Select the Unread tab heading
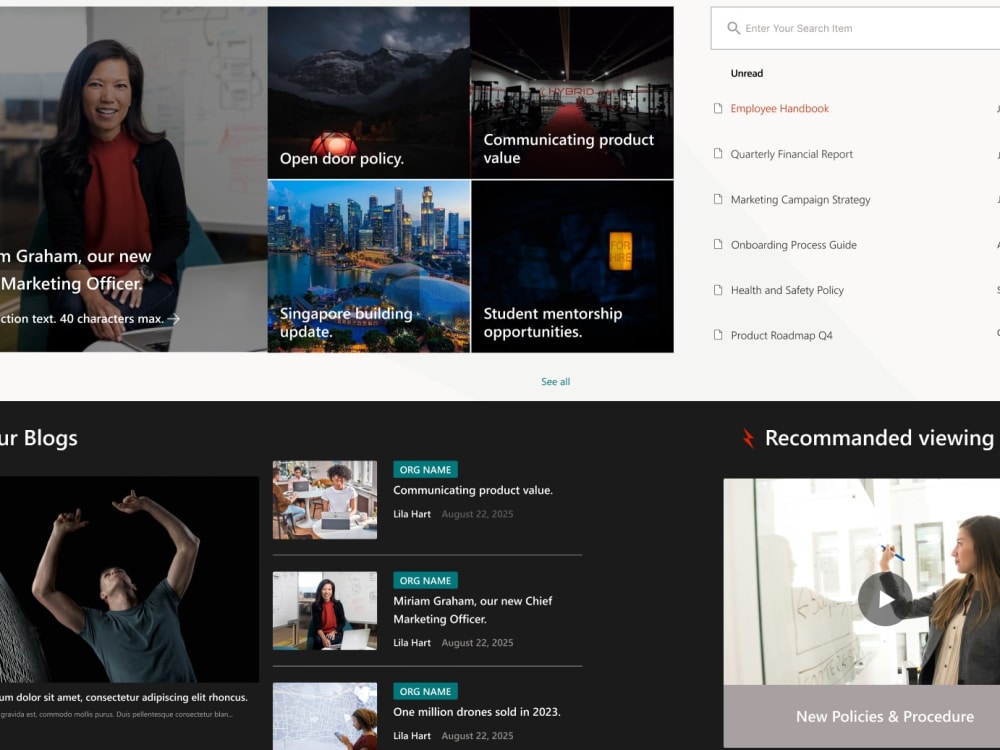 click(747, 73)
